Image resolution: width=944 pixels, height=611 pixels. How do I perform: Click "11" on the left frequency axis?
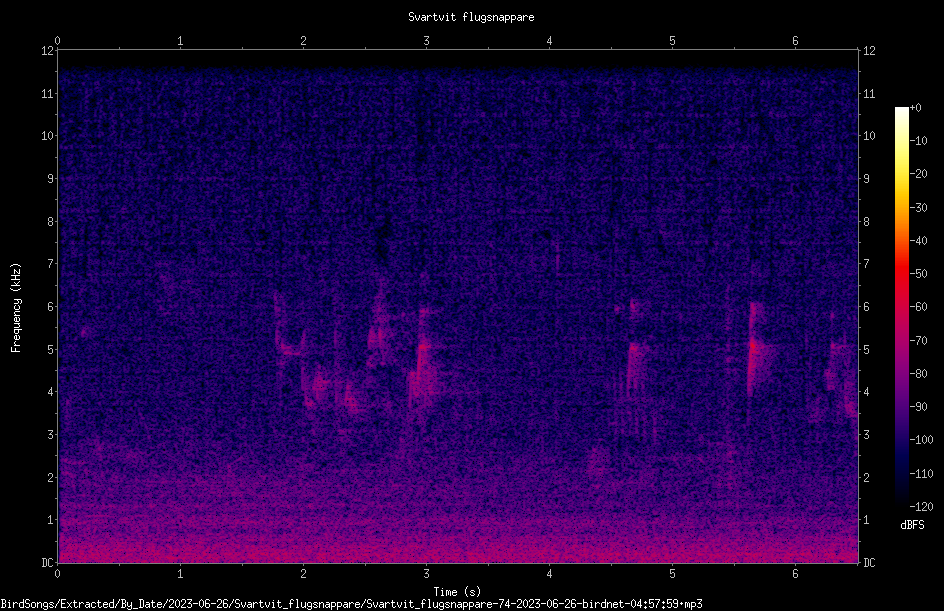[x=47, y=93]
